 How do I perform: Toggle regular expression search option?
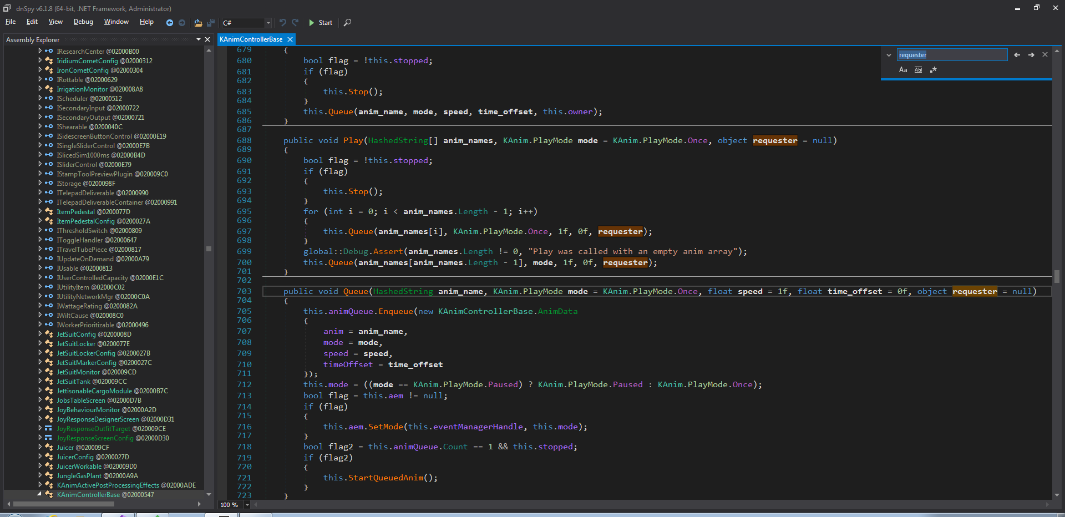pyautogui.click(x=933, y=70)
